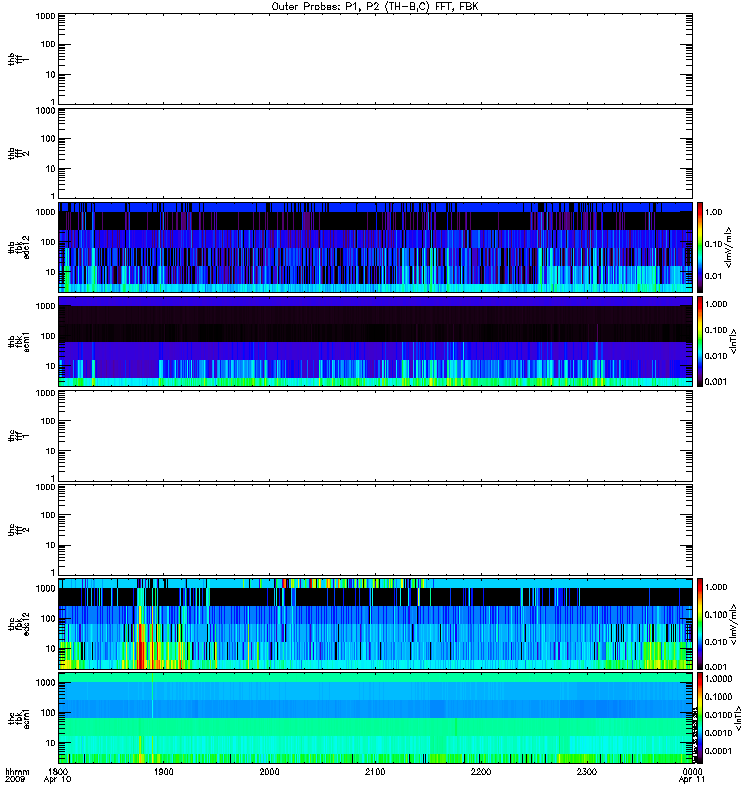Click inside the thb fbk scm1 spectrogram
750x800 pixels.
click(x=375, y=342)
